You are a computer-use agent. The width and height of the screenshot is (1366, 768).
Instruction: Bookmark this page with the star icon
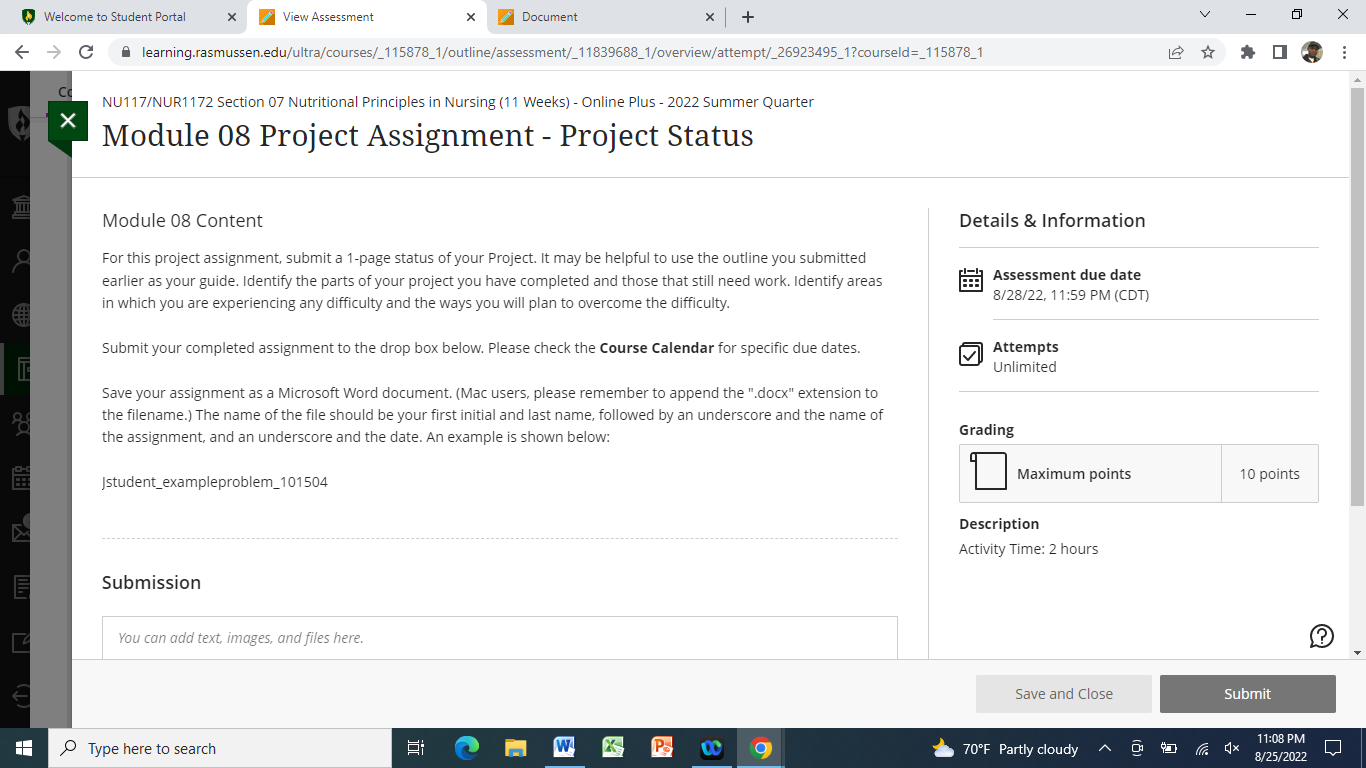(x=1208, y=52)
